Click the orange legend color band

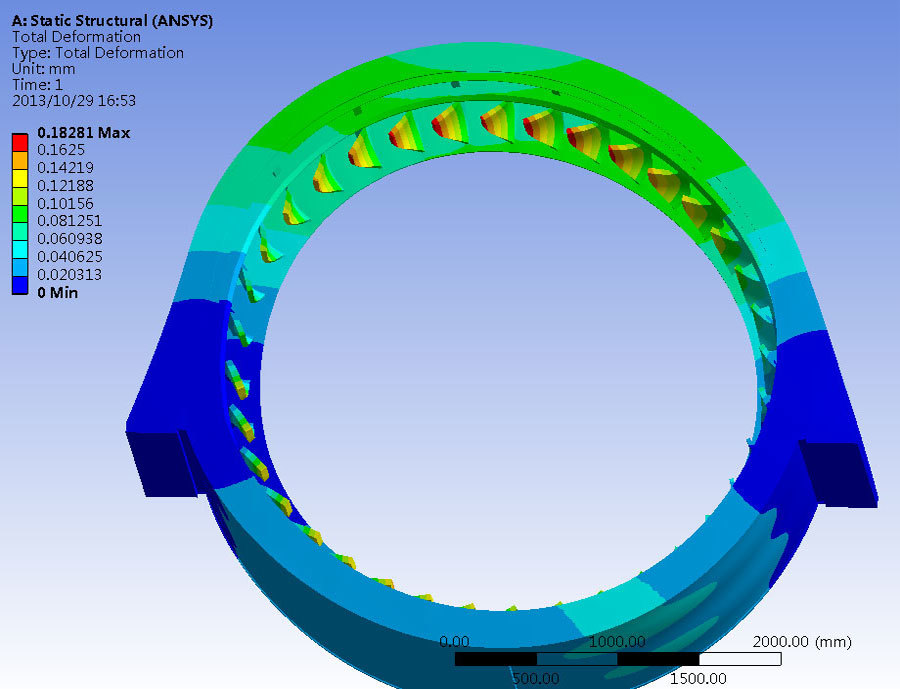pyautogui.click(x=20, y=160)
